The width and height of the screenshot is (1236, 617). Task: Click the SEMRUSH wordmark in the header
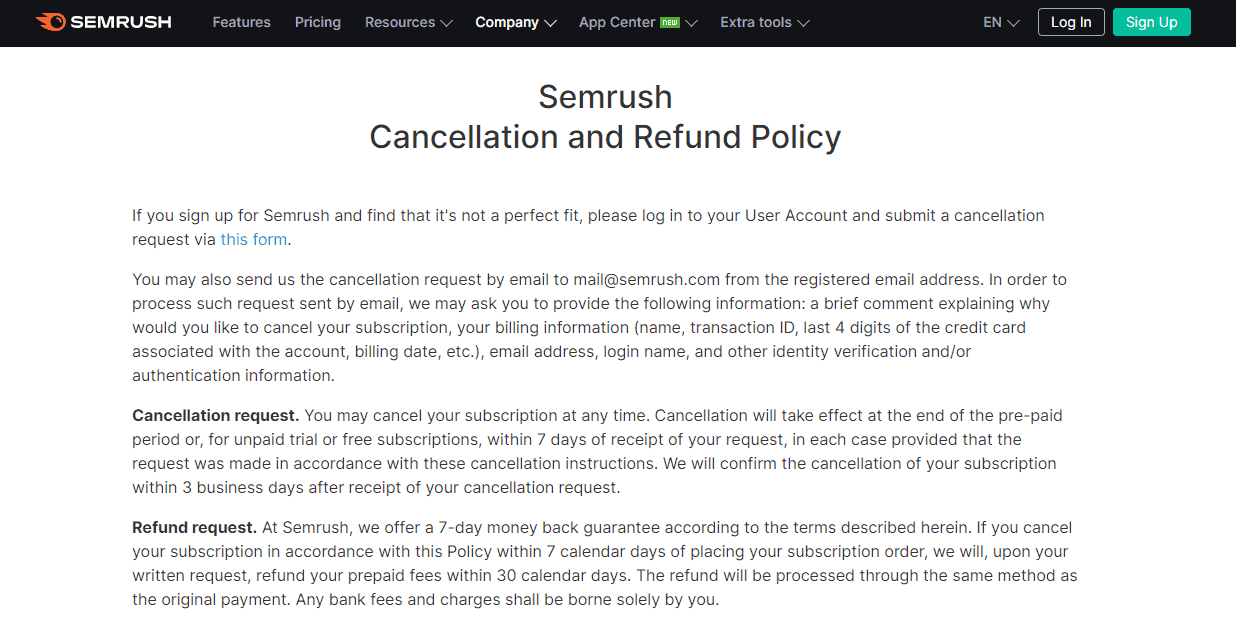click(x=121, y=22)
